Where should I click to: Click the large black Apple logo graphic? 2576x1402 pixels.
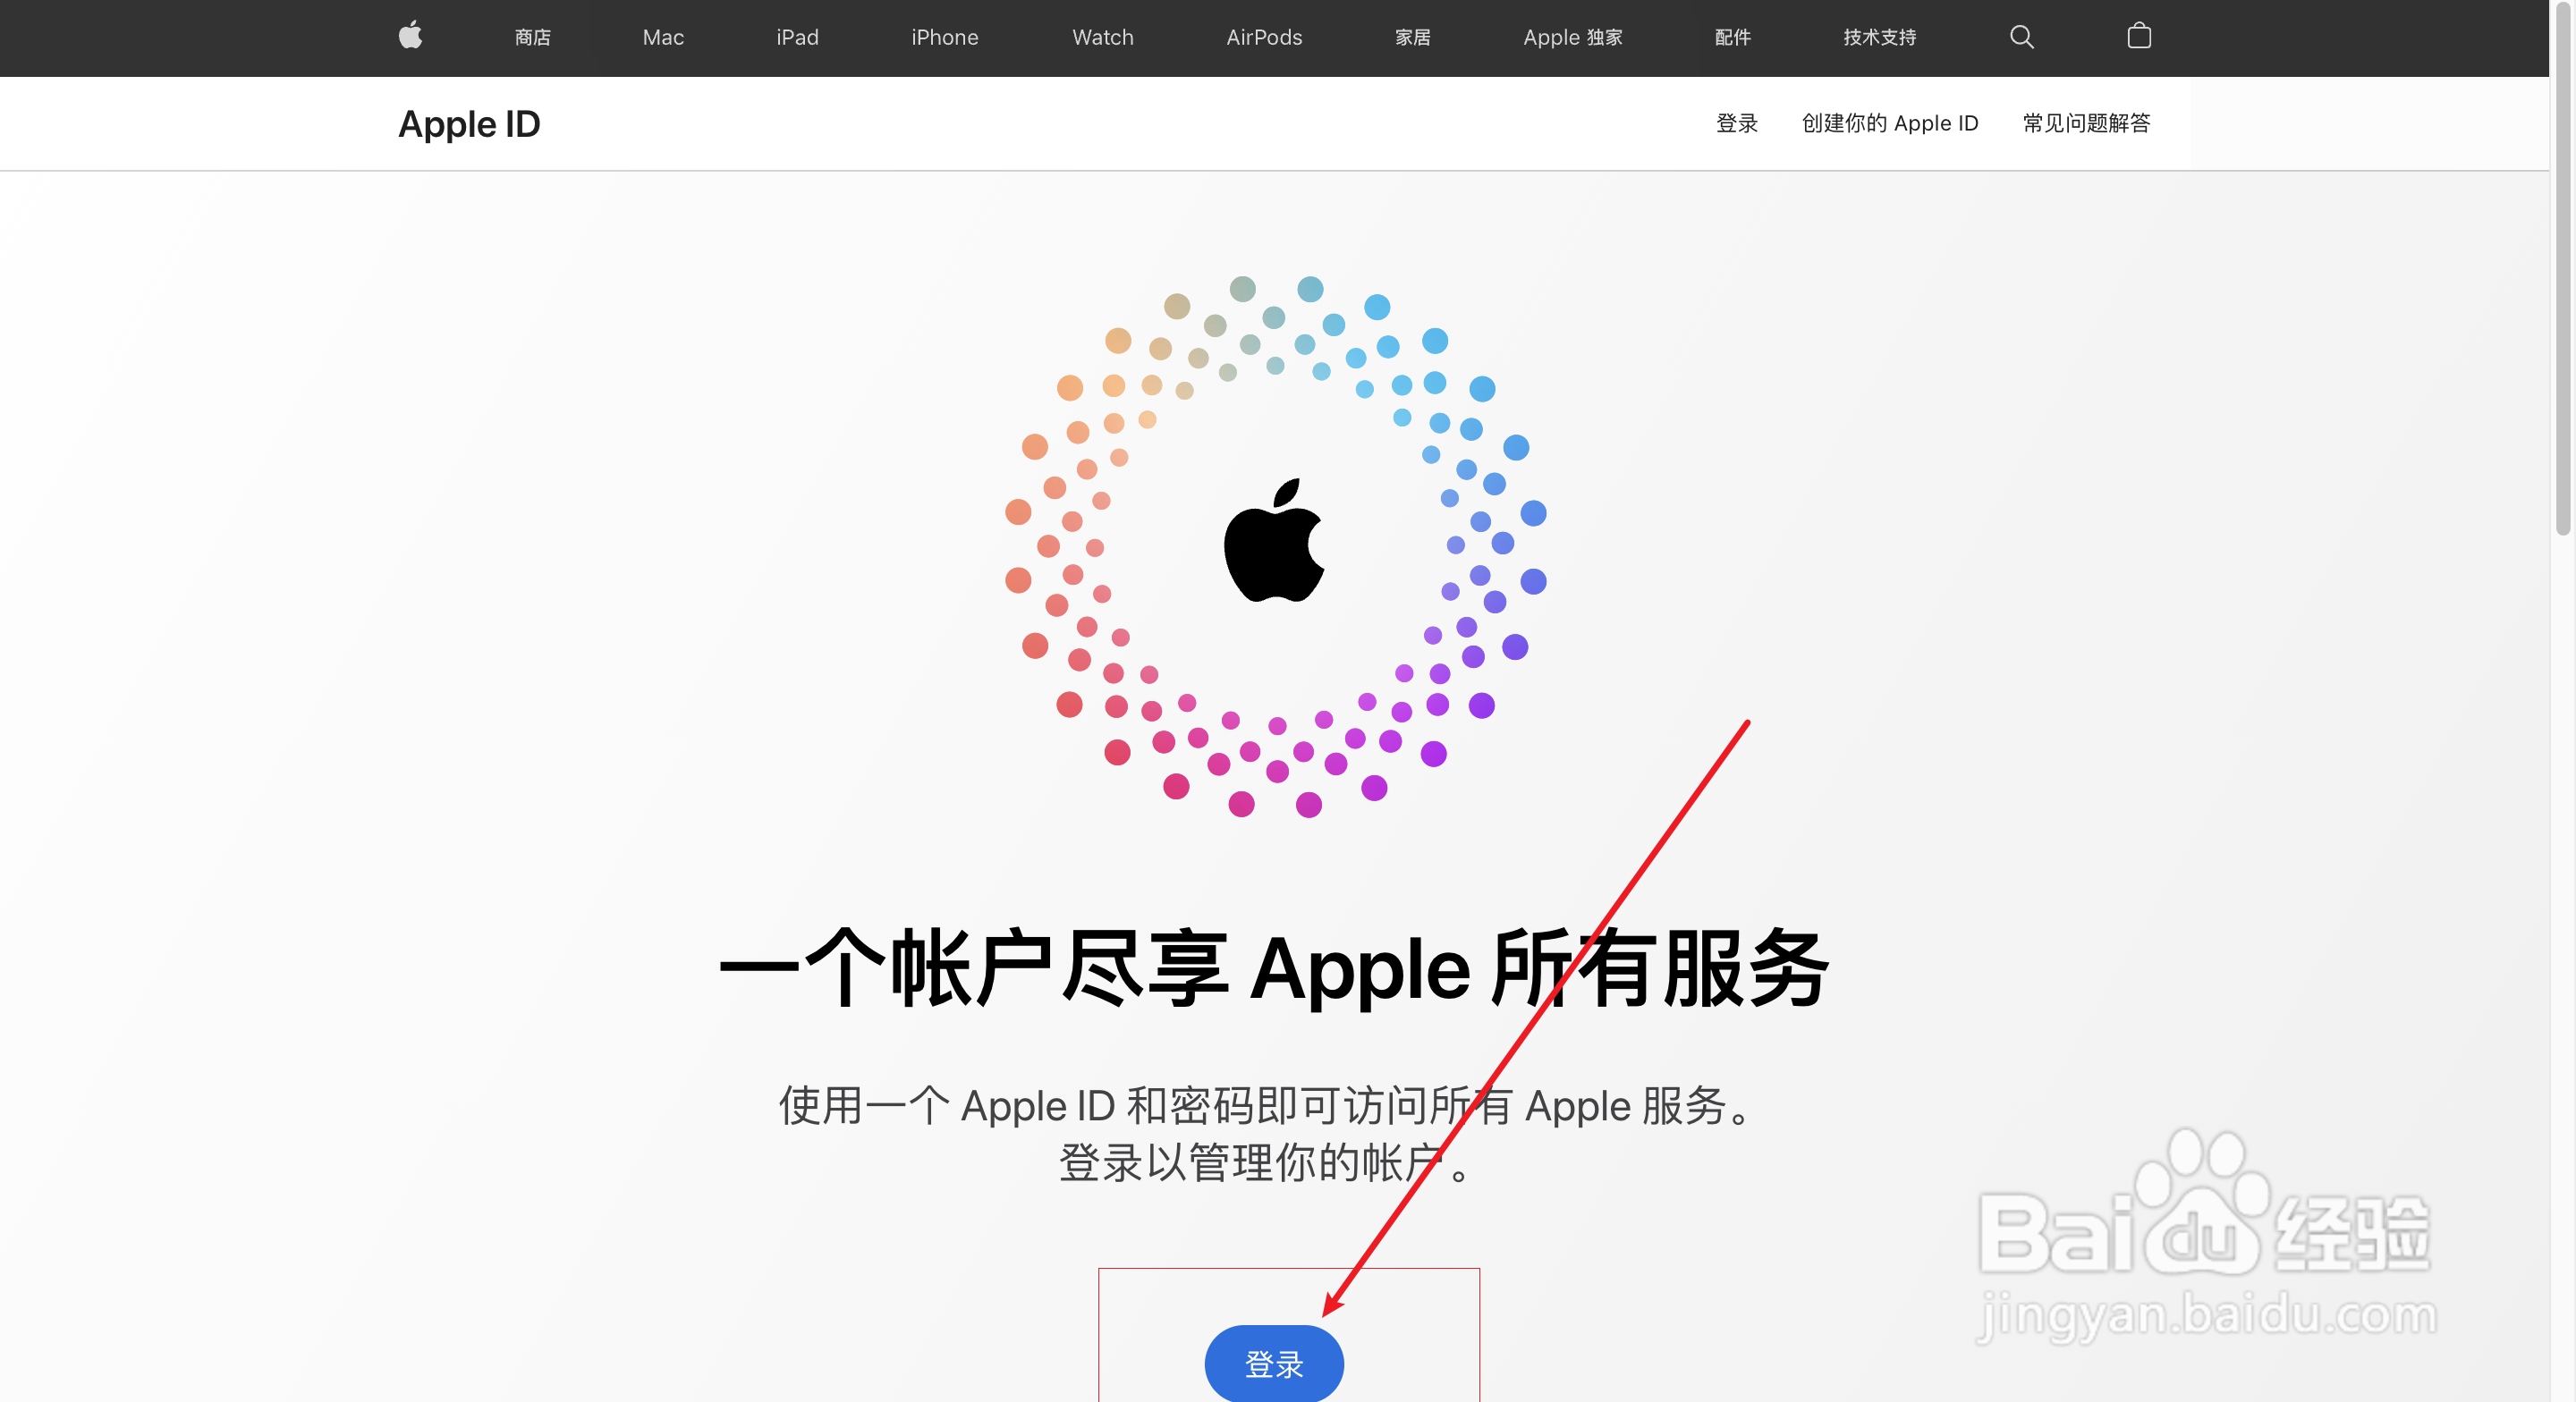pos(1274,540)
